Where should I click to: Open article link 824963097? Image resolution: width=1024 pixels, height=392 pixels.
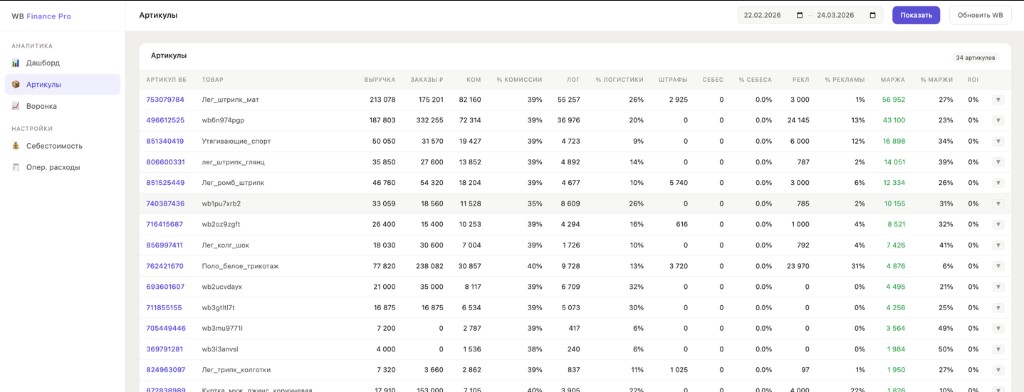click(x=166, y=370)
